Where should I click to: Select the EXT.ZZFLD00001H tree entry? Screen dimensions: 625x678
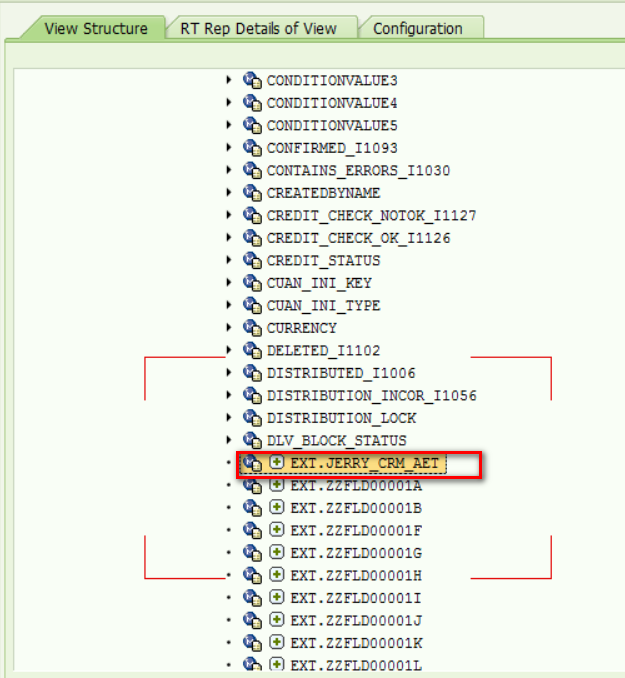(356, 576)
